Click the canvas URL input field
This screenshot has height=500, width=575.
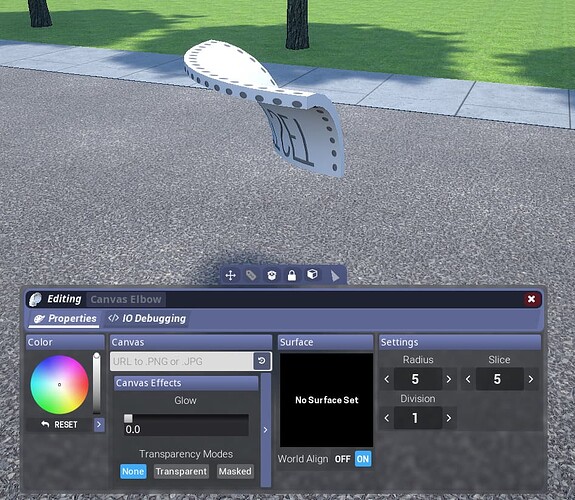[182, 361]
